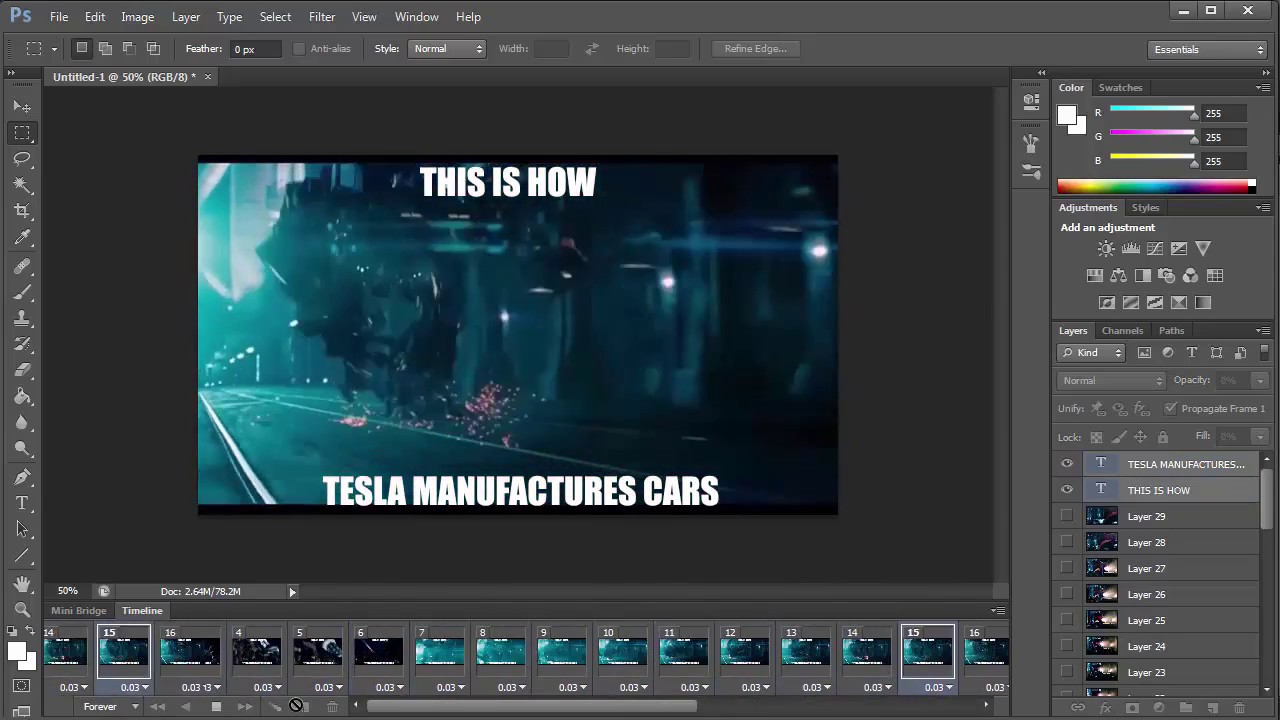Switch to the Channels tab
The width and height of the screenshot is (1280, 720).
tap(1122, 331)
